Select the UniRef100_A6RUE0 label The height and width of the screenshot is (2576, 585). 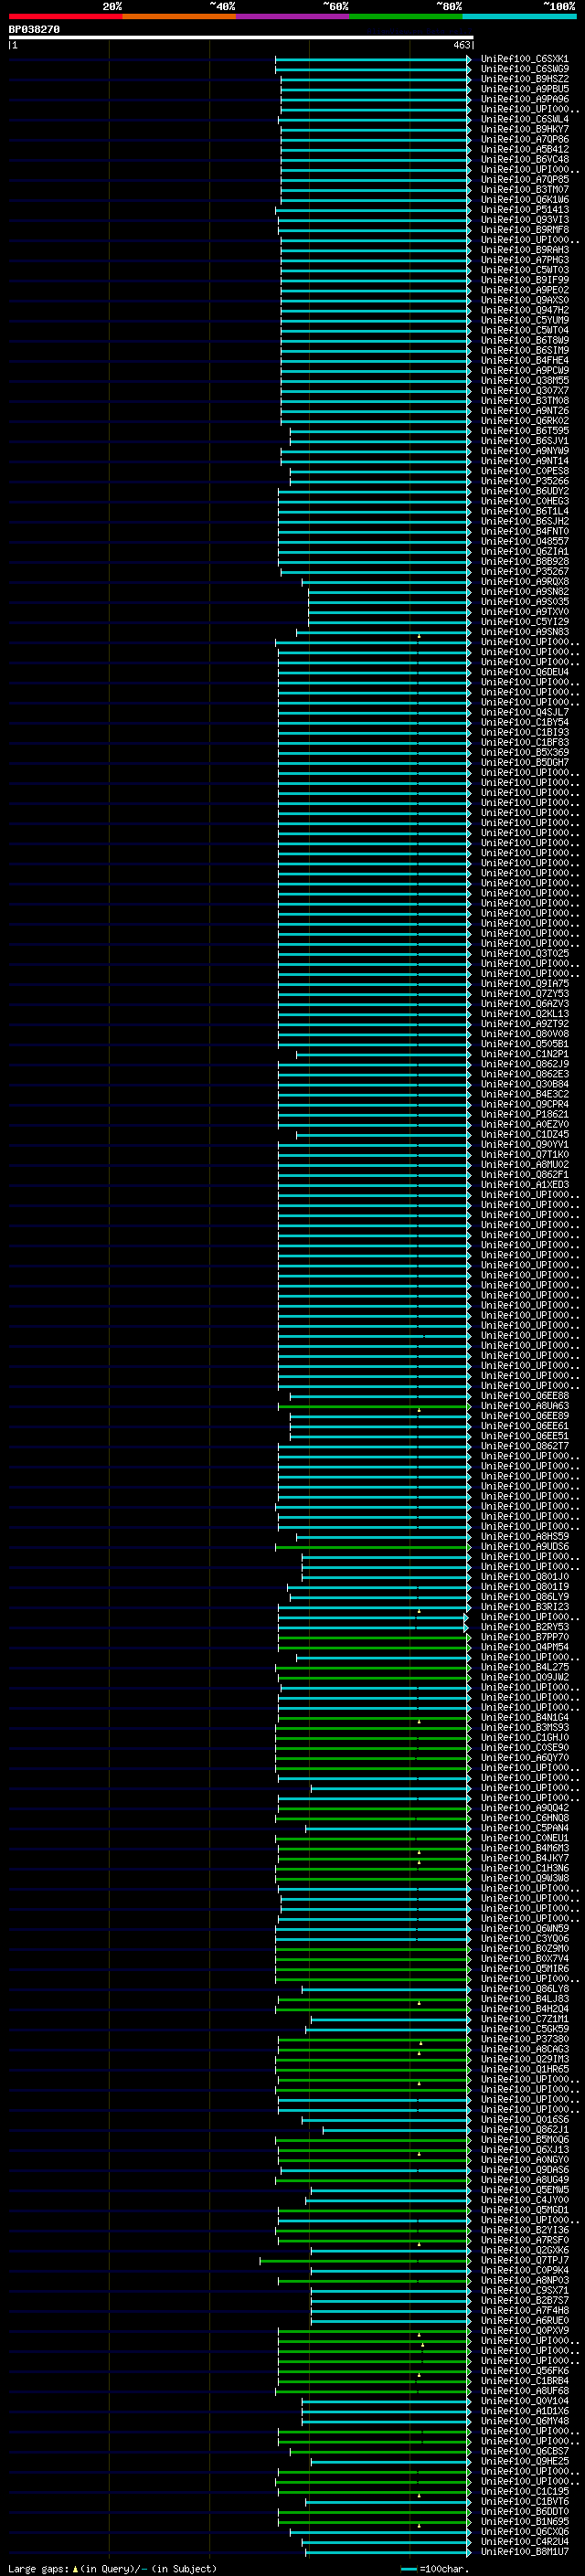tap(525, 2320)
